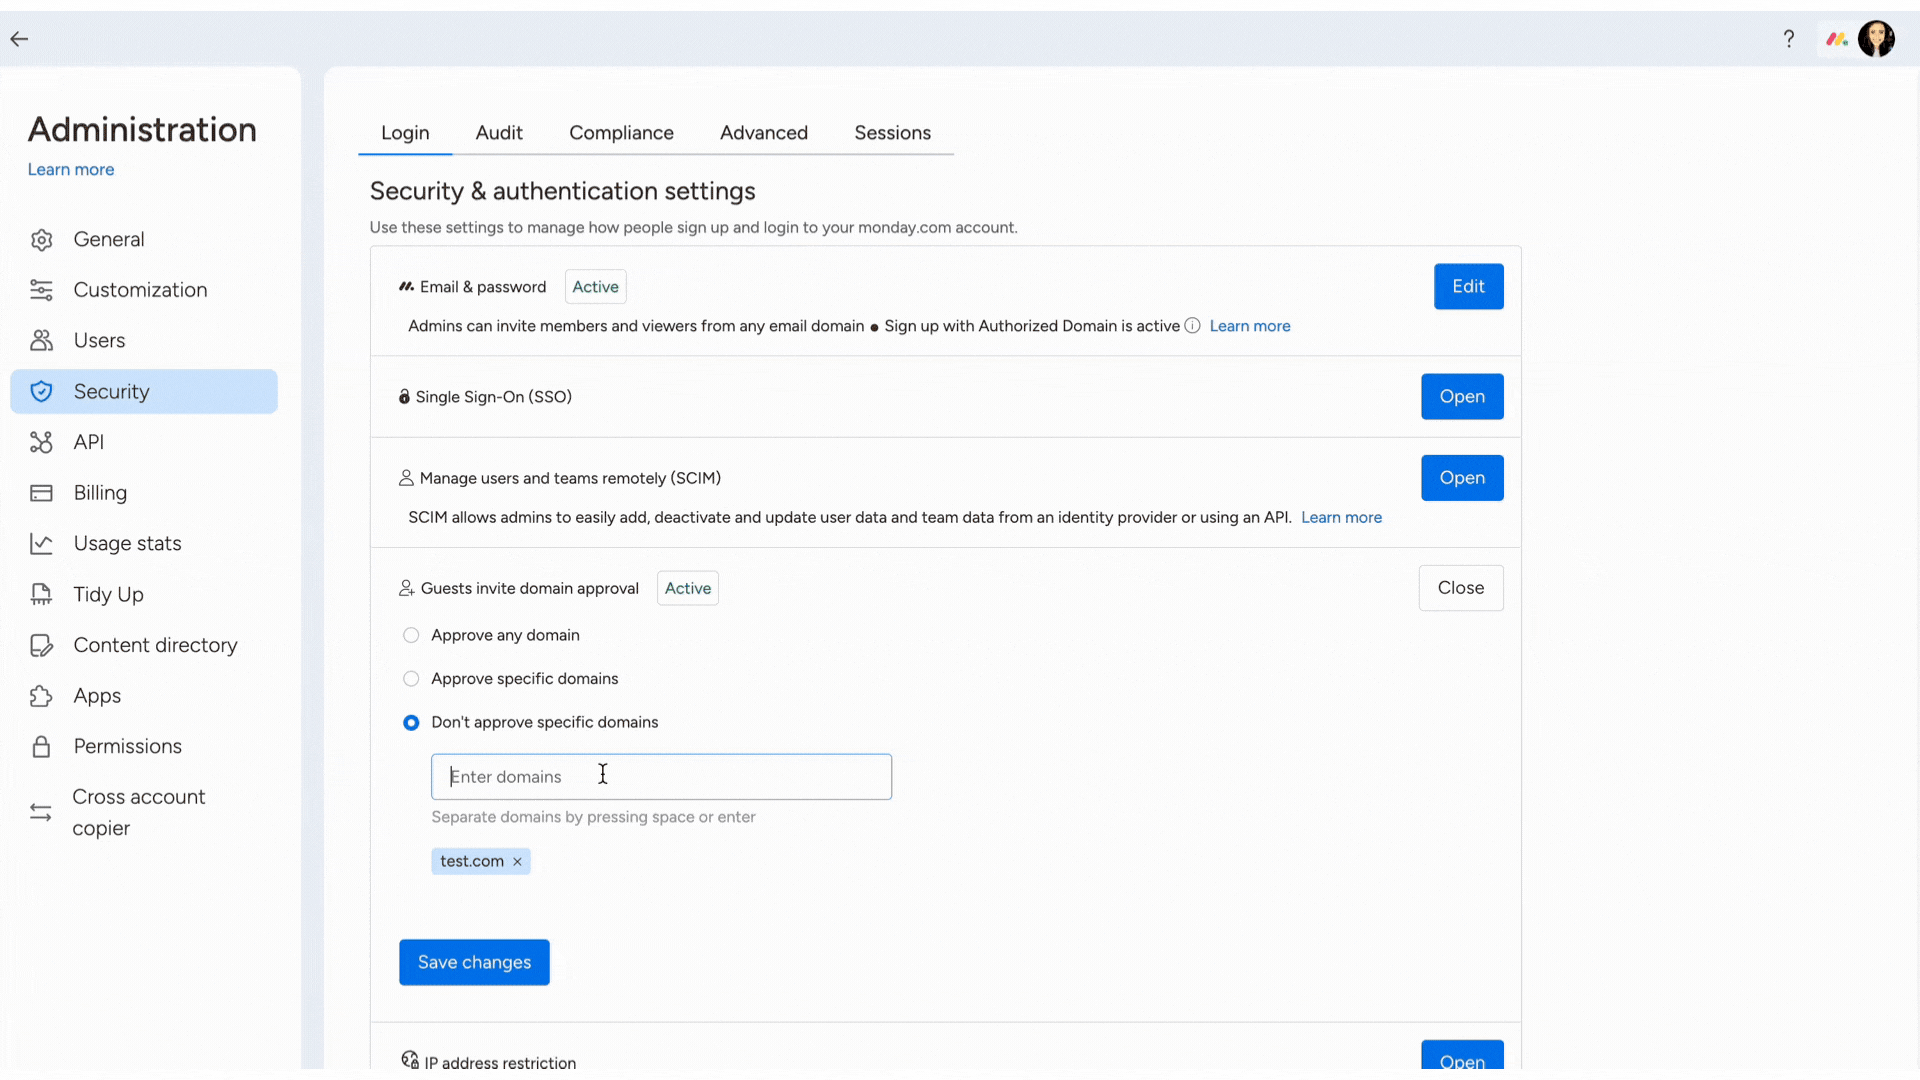This screenshot has height=1080, width=1920.
Task: Open the Single Sign-On SSO panel
Action: (1461, 397)
